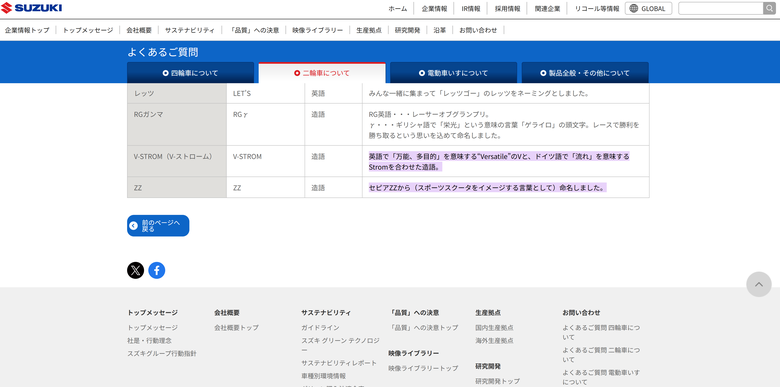
Task: Open リコール等情報 in top navigation
Action: (597, 8)
